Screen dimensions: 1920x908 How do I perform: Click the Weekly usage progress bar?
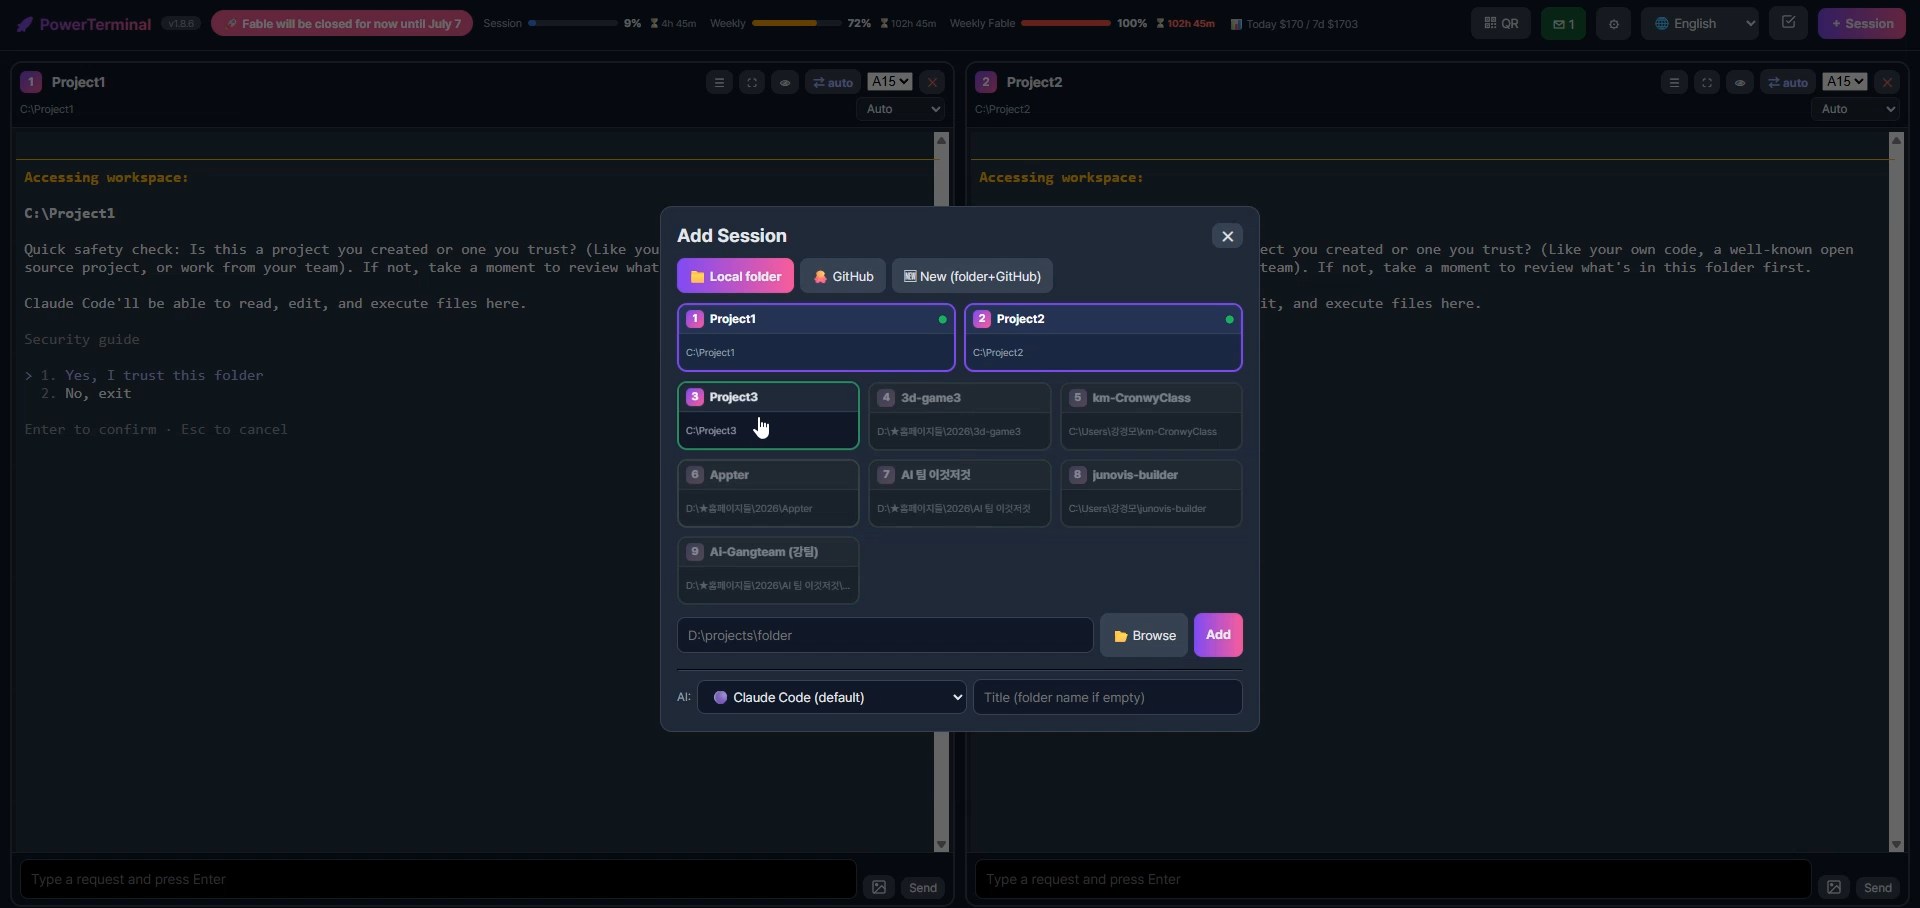tap(796, 23)
